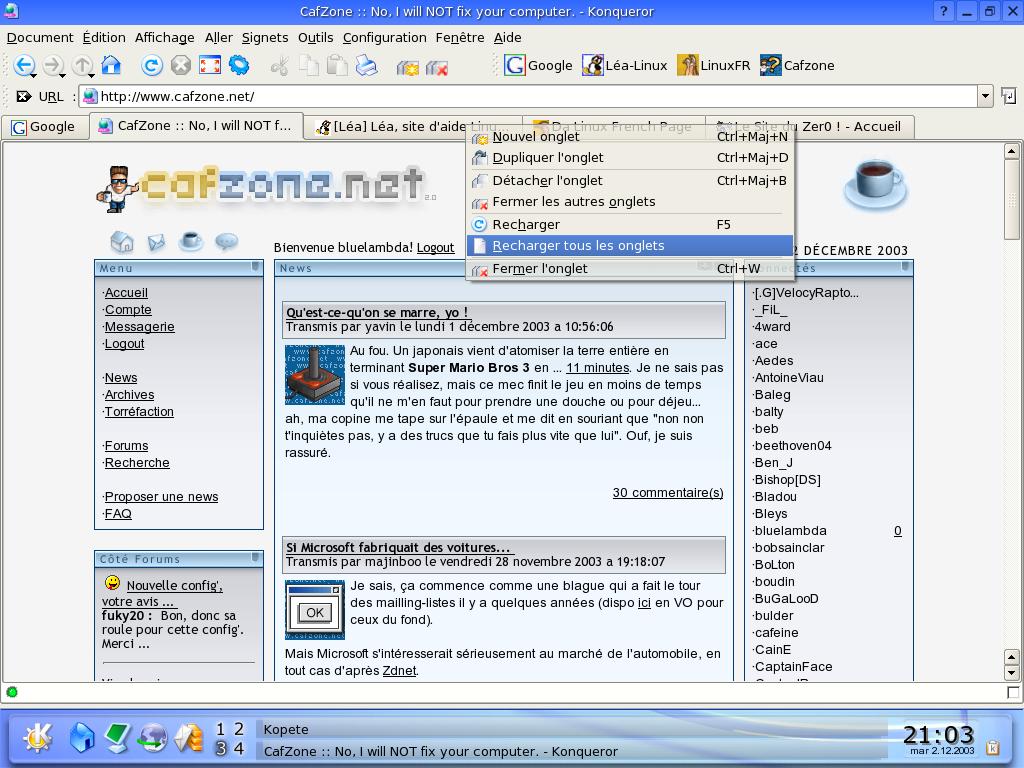Switch to virtual desktop 2
The height and width of the screenshot is (768, 1024).
[x=239, y=728]
